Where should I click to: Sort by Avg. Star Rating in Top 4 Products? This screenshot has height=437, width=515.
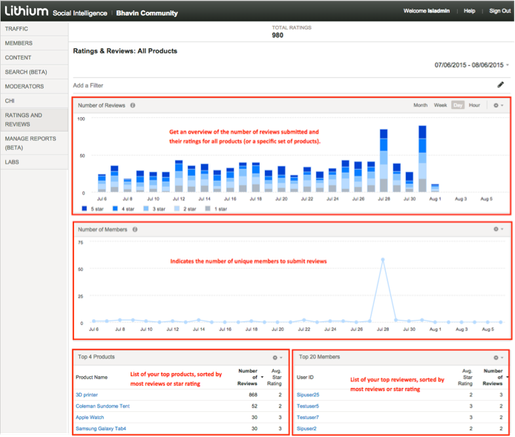pyautogui.click(x=274, y=377)
